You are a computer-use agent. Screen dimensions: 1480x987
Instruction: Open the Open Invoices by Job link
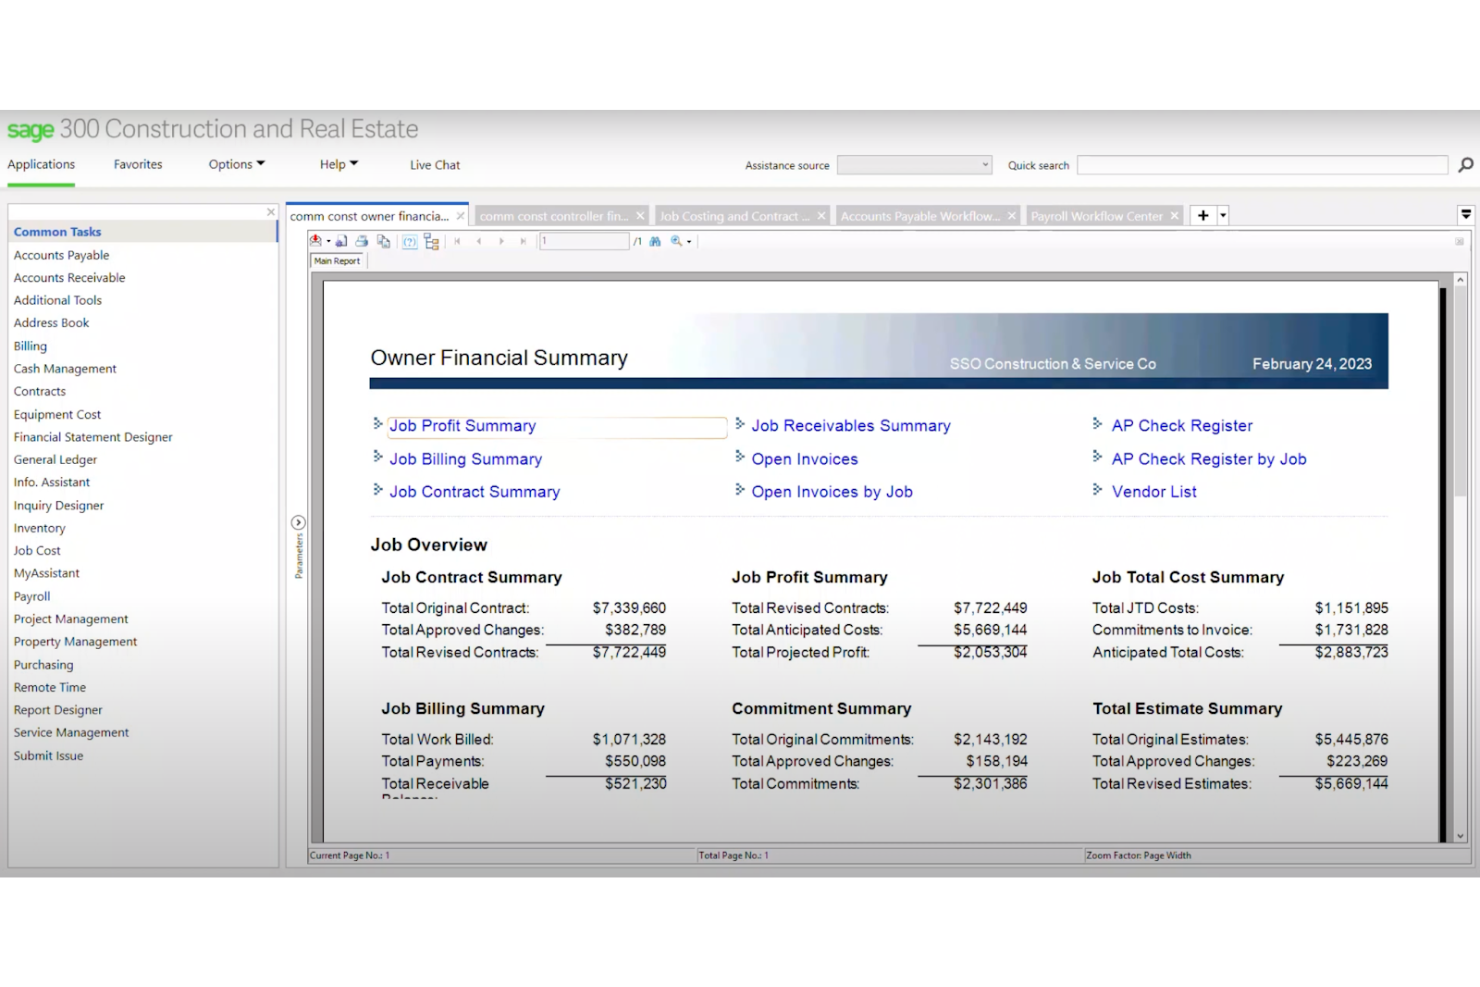pyautogui.click(x=832, y=492)
